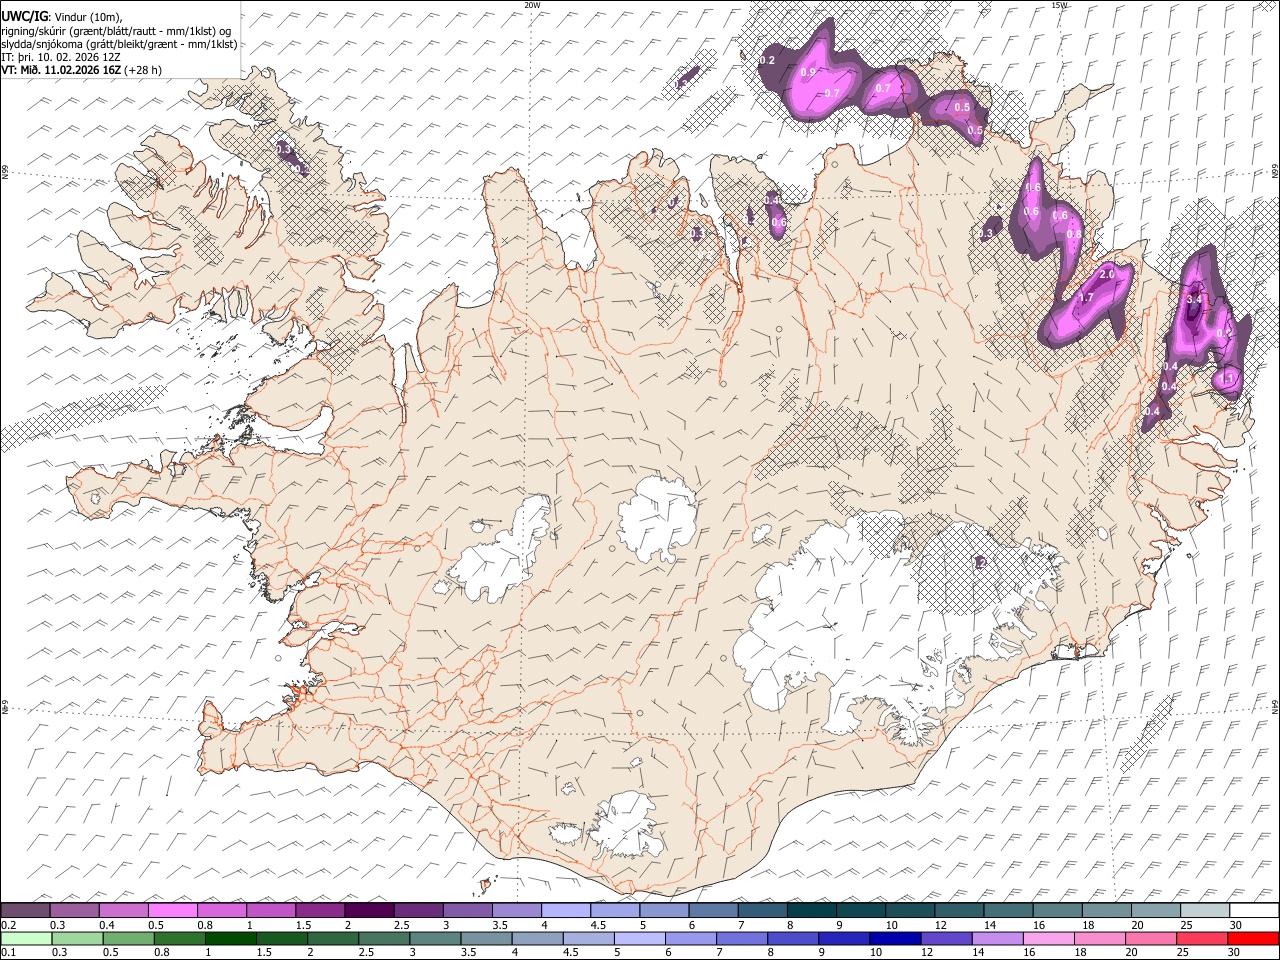Pick the rain-scale swatch starting at 7
Image resolution: width=1280 pixels, height=960 pixels.
[741, 938]
